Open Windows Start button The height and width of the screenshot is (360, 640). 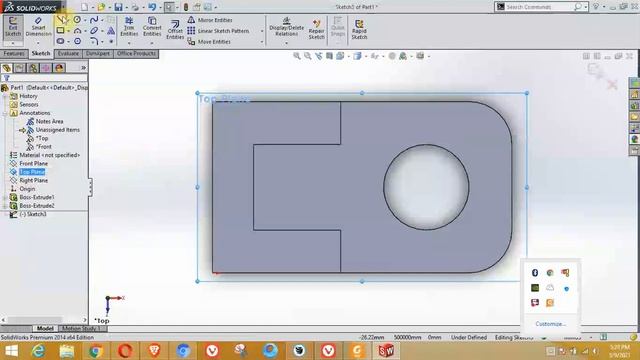coord(11,351)
